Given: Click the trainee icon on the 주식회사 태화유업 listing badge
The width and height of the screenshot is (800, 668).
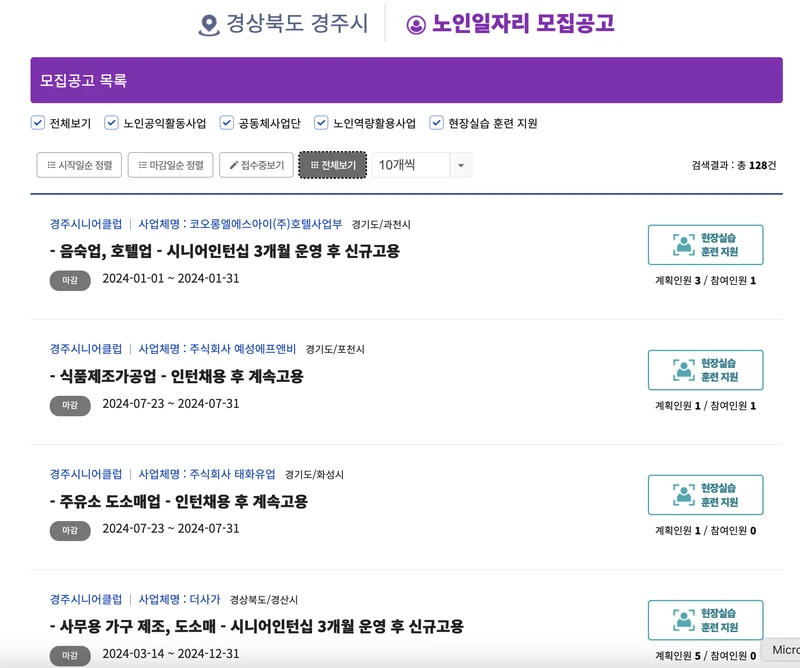Looking at the screenshot, I should coord(682,494).
